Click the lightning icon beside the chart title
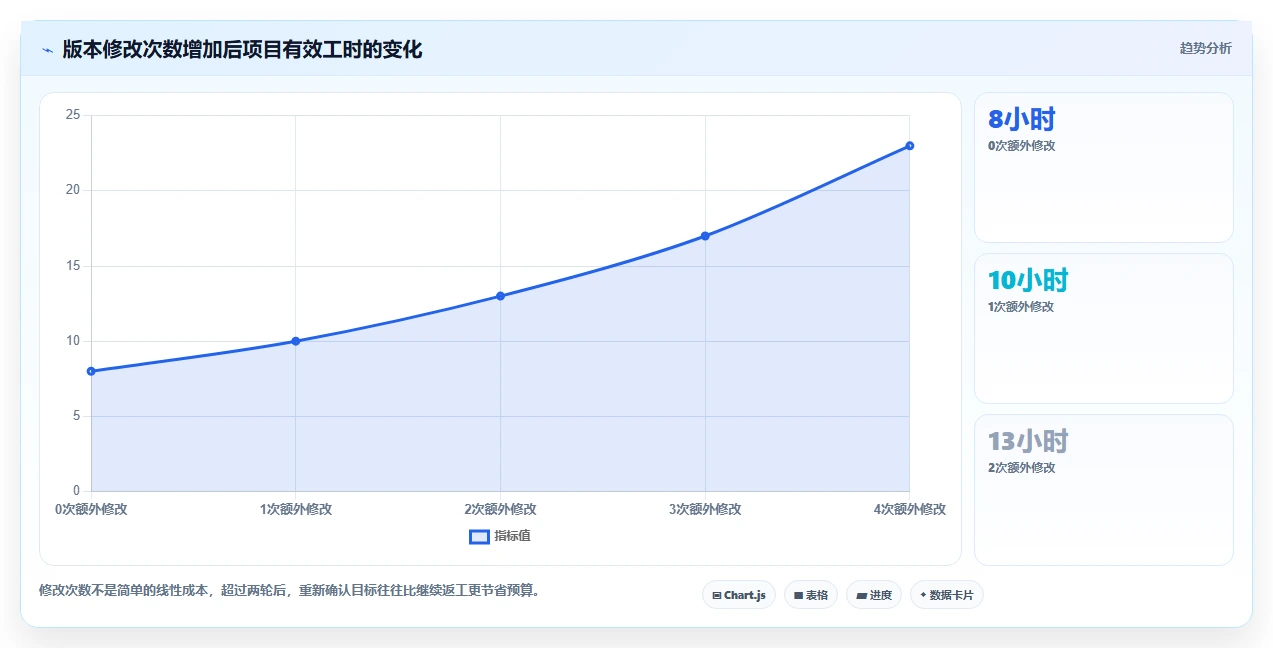 [x=47, y=49]
